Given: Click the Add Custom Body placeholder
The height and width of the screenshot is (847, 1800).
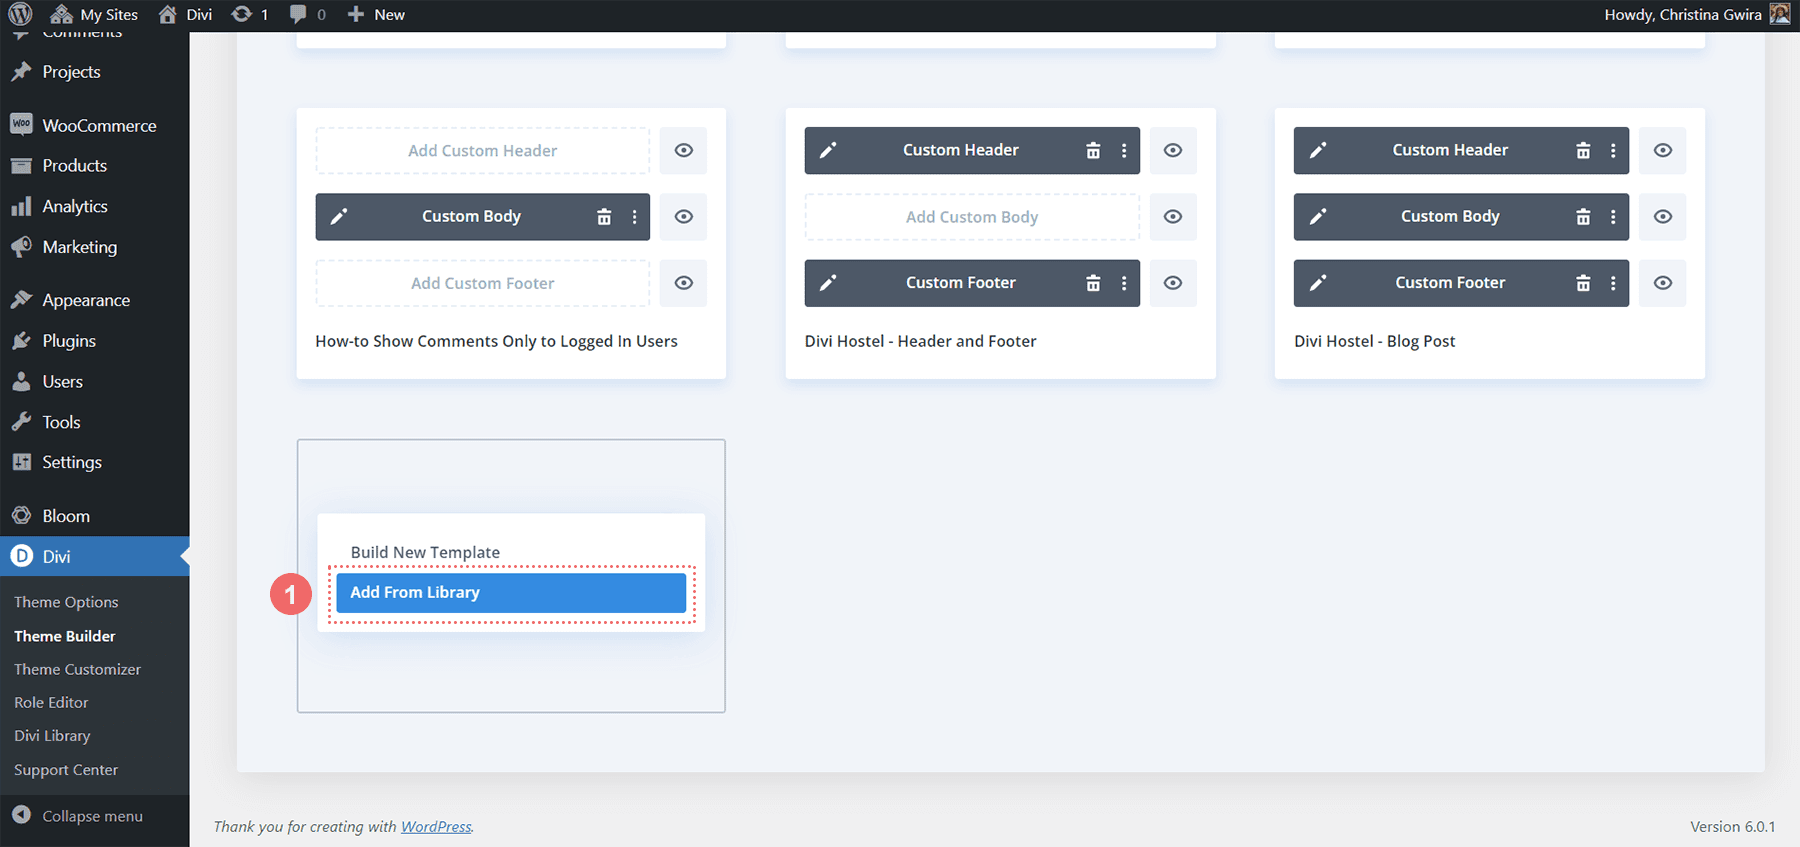Looking at the screenshot, I should click(x=971, y=217).
